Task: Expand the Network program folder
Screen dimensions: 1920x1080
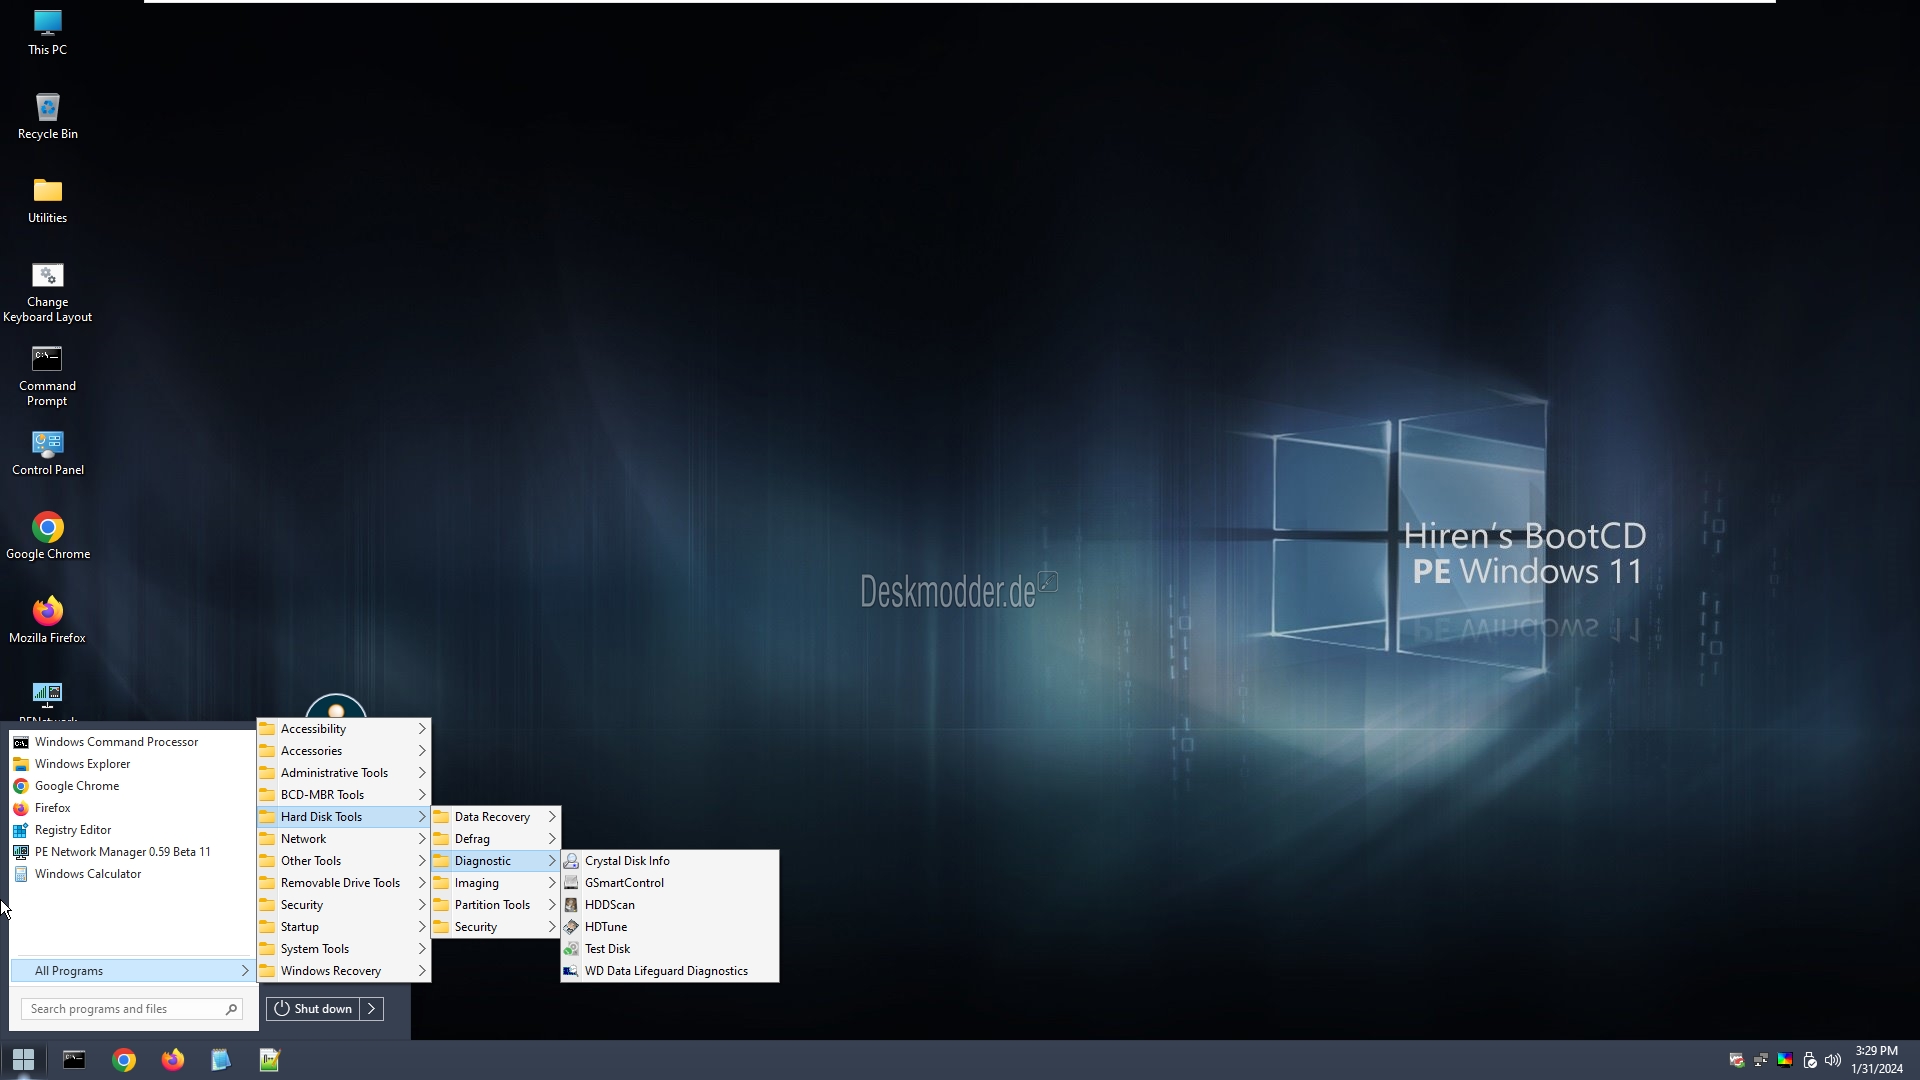Action: [x=344, y=839]
